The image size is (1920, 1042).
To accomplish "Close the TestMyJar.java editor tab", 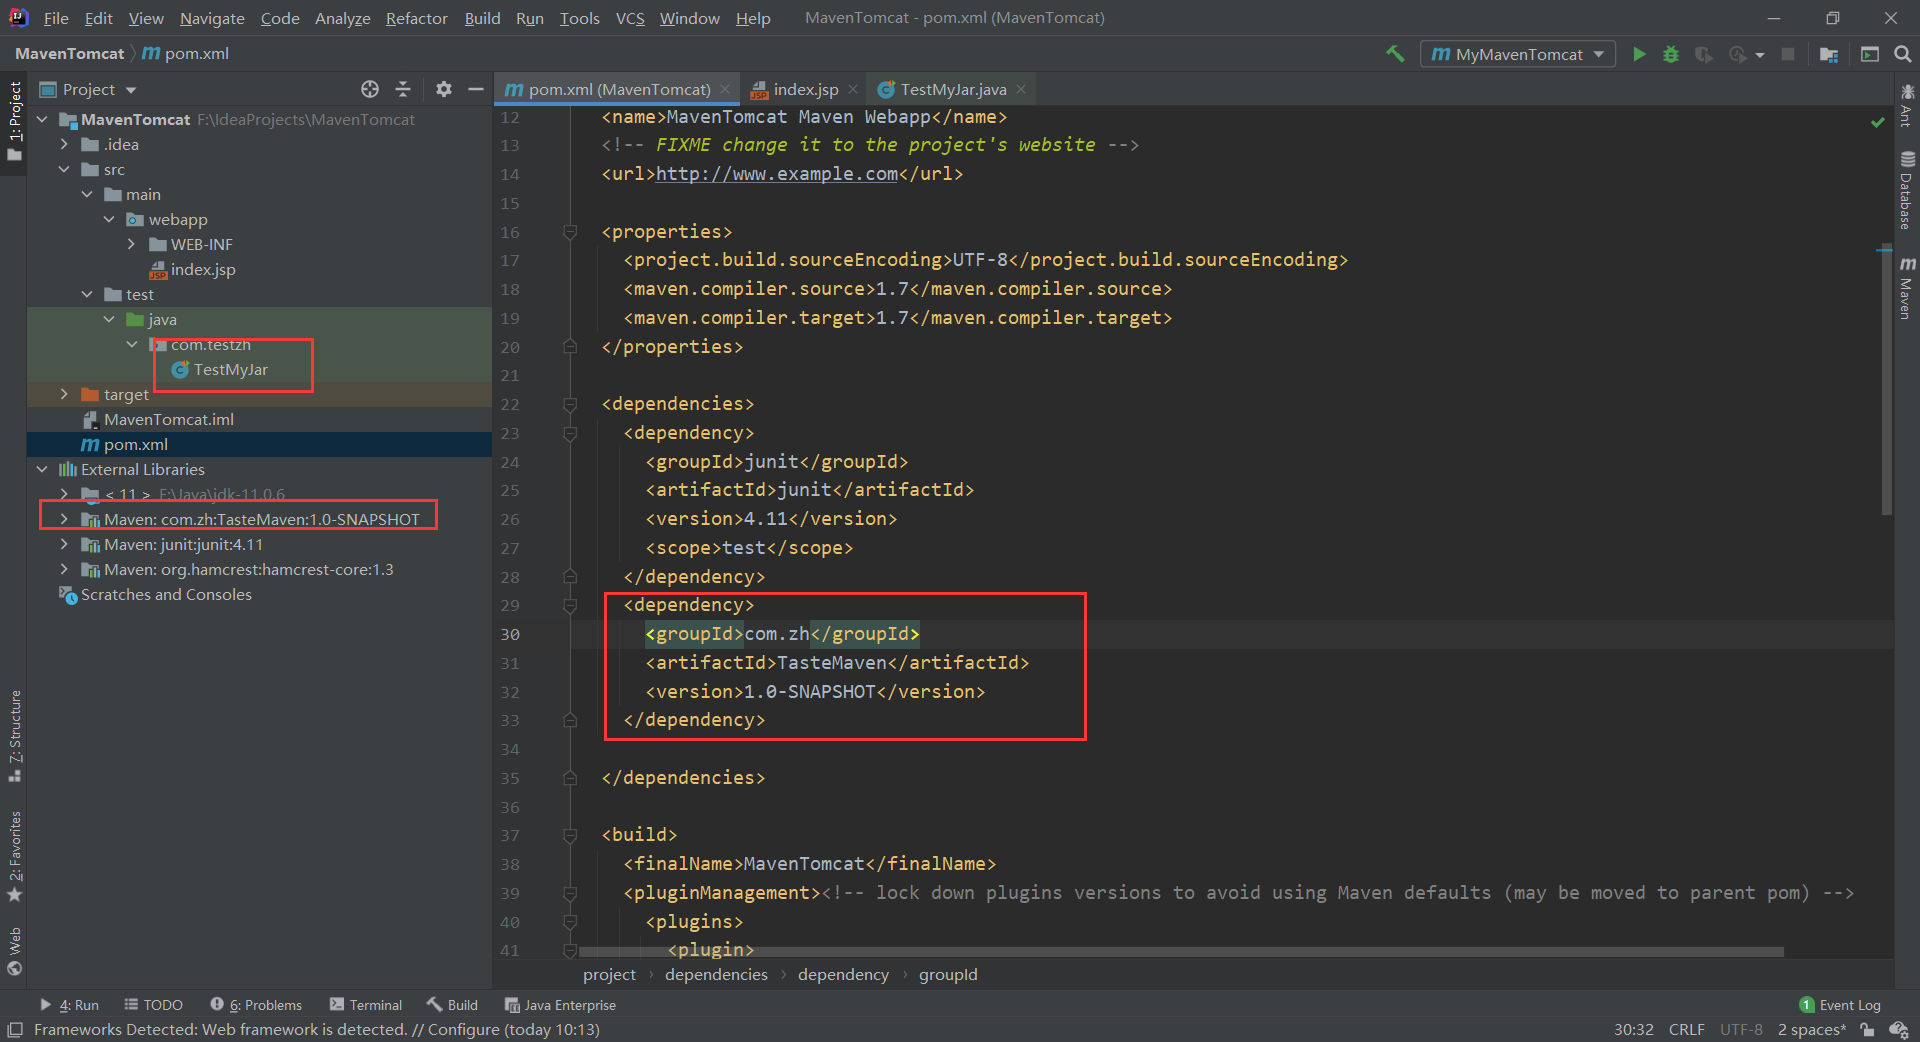I will tap(1021, 89).
